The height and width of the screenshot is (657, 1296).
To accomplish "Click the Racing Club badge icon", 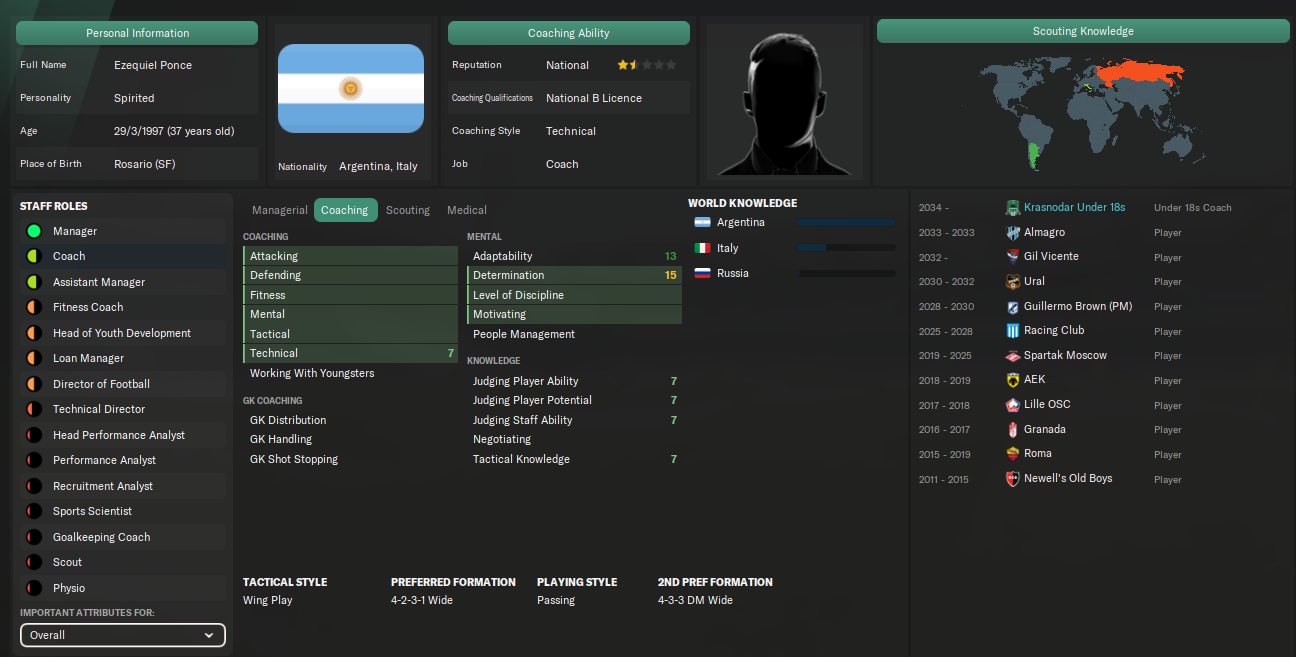I will pyautogui.click(x=1013, y=331).
